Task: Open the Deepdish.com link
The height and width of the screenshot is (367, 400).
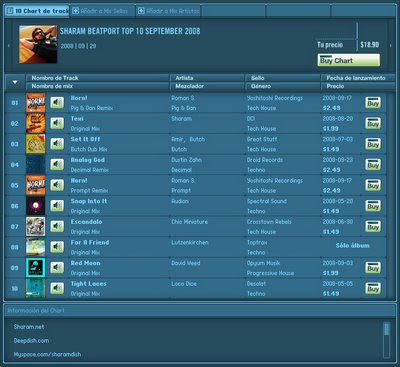Action: click(31, 341)
